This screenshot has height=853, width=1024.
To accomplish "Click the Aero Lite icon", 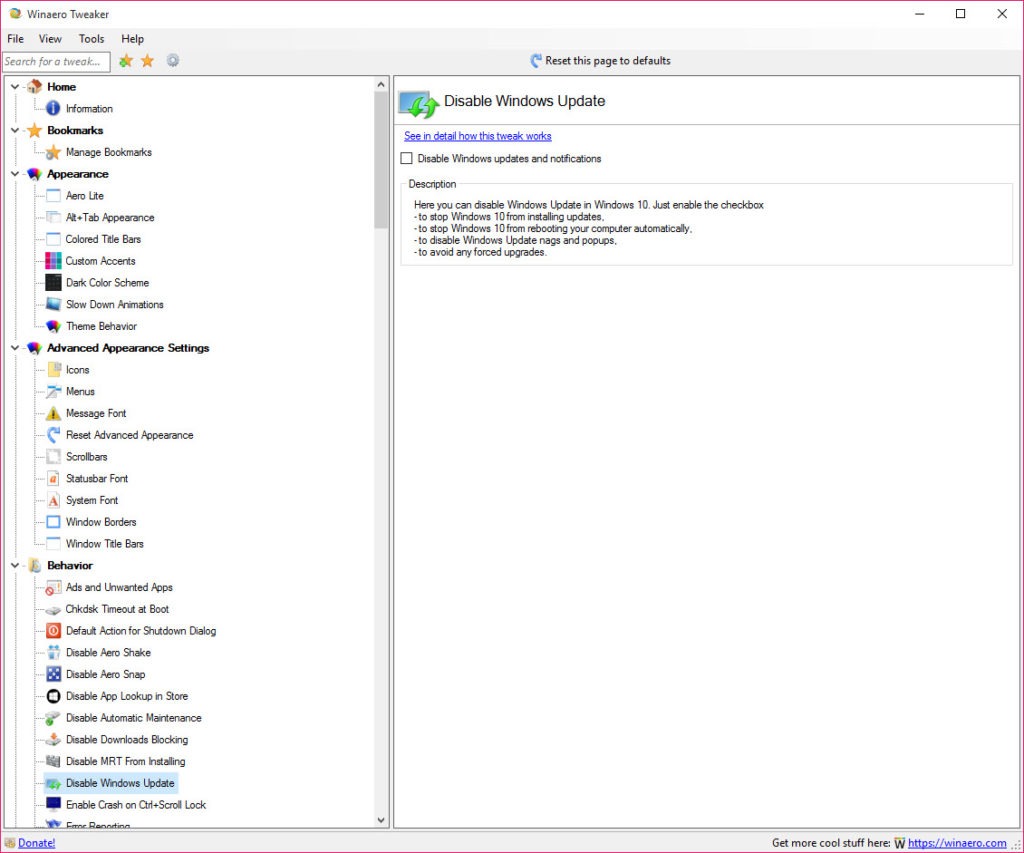I will tap(53, 195).
